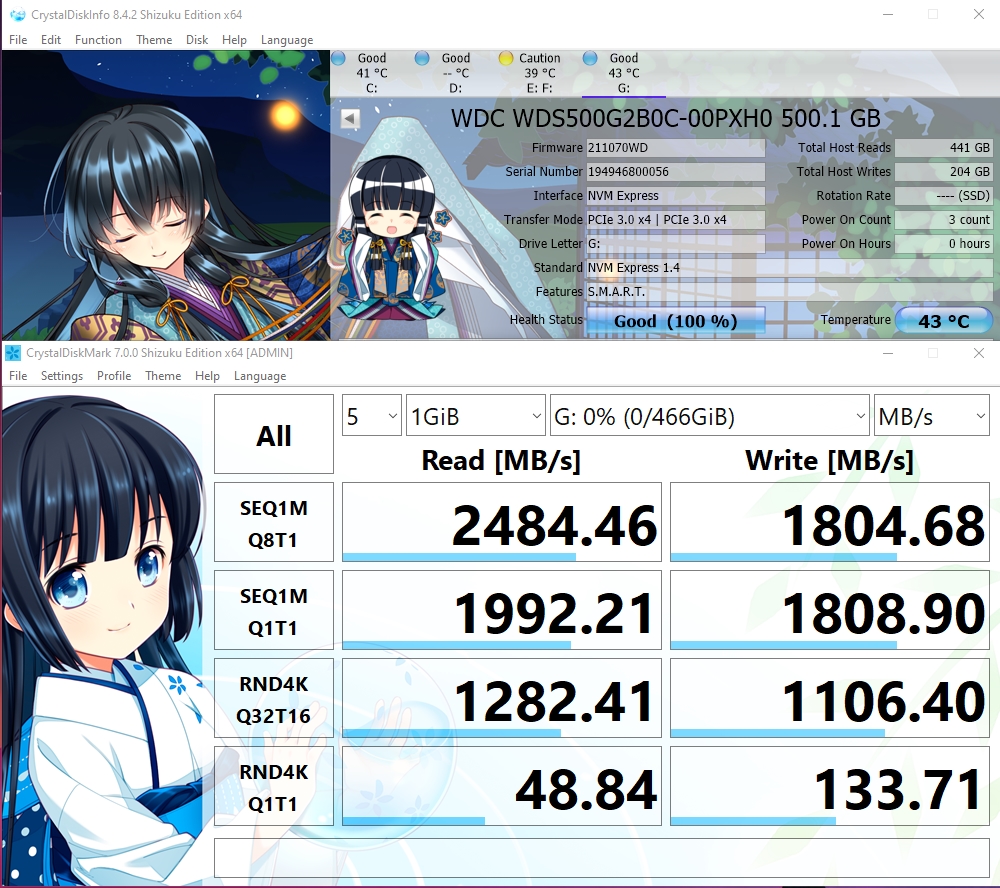The height and width of the screenshot is (888, 1000).
Task: Open Edit menu in CrystalDiskInfo
Action: coord(51,40)
